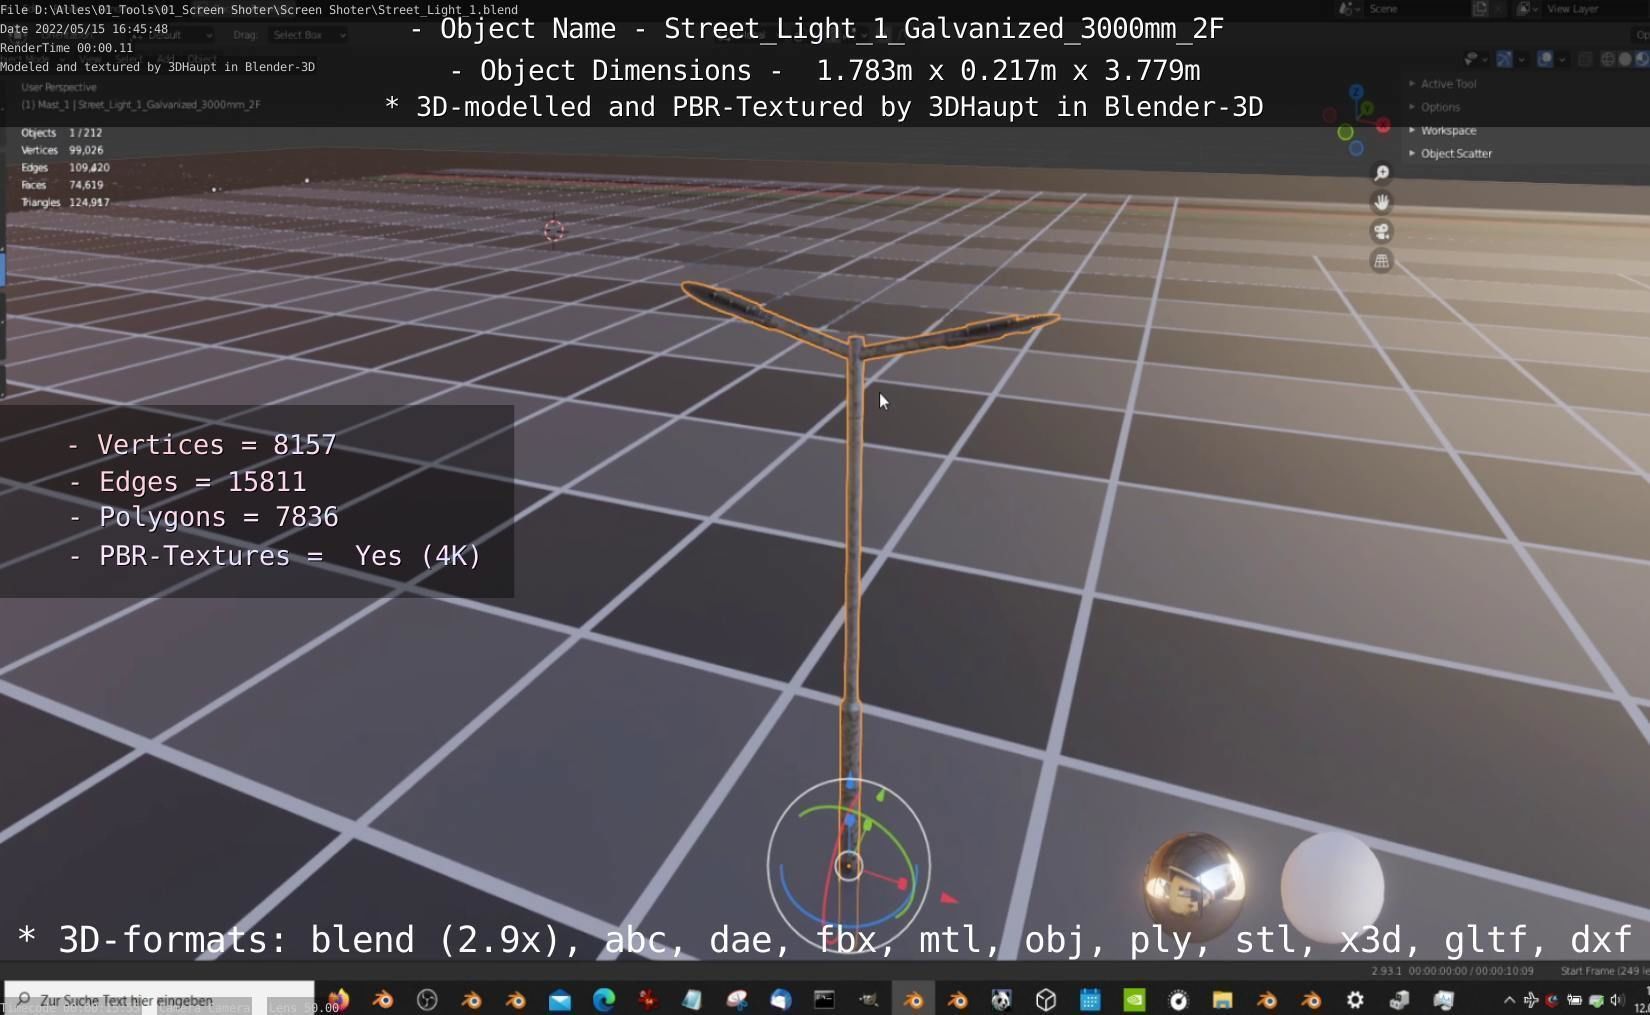Click the 'Vertices 99,026' statistic
The image size is (1650, 1015).
click(x=62, y=150)
